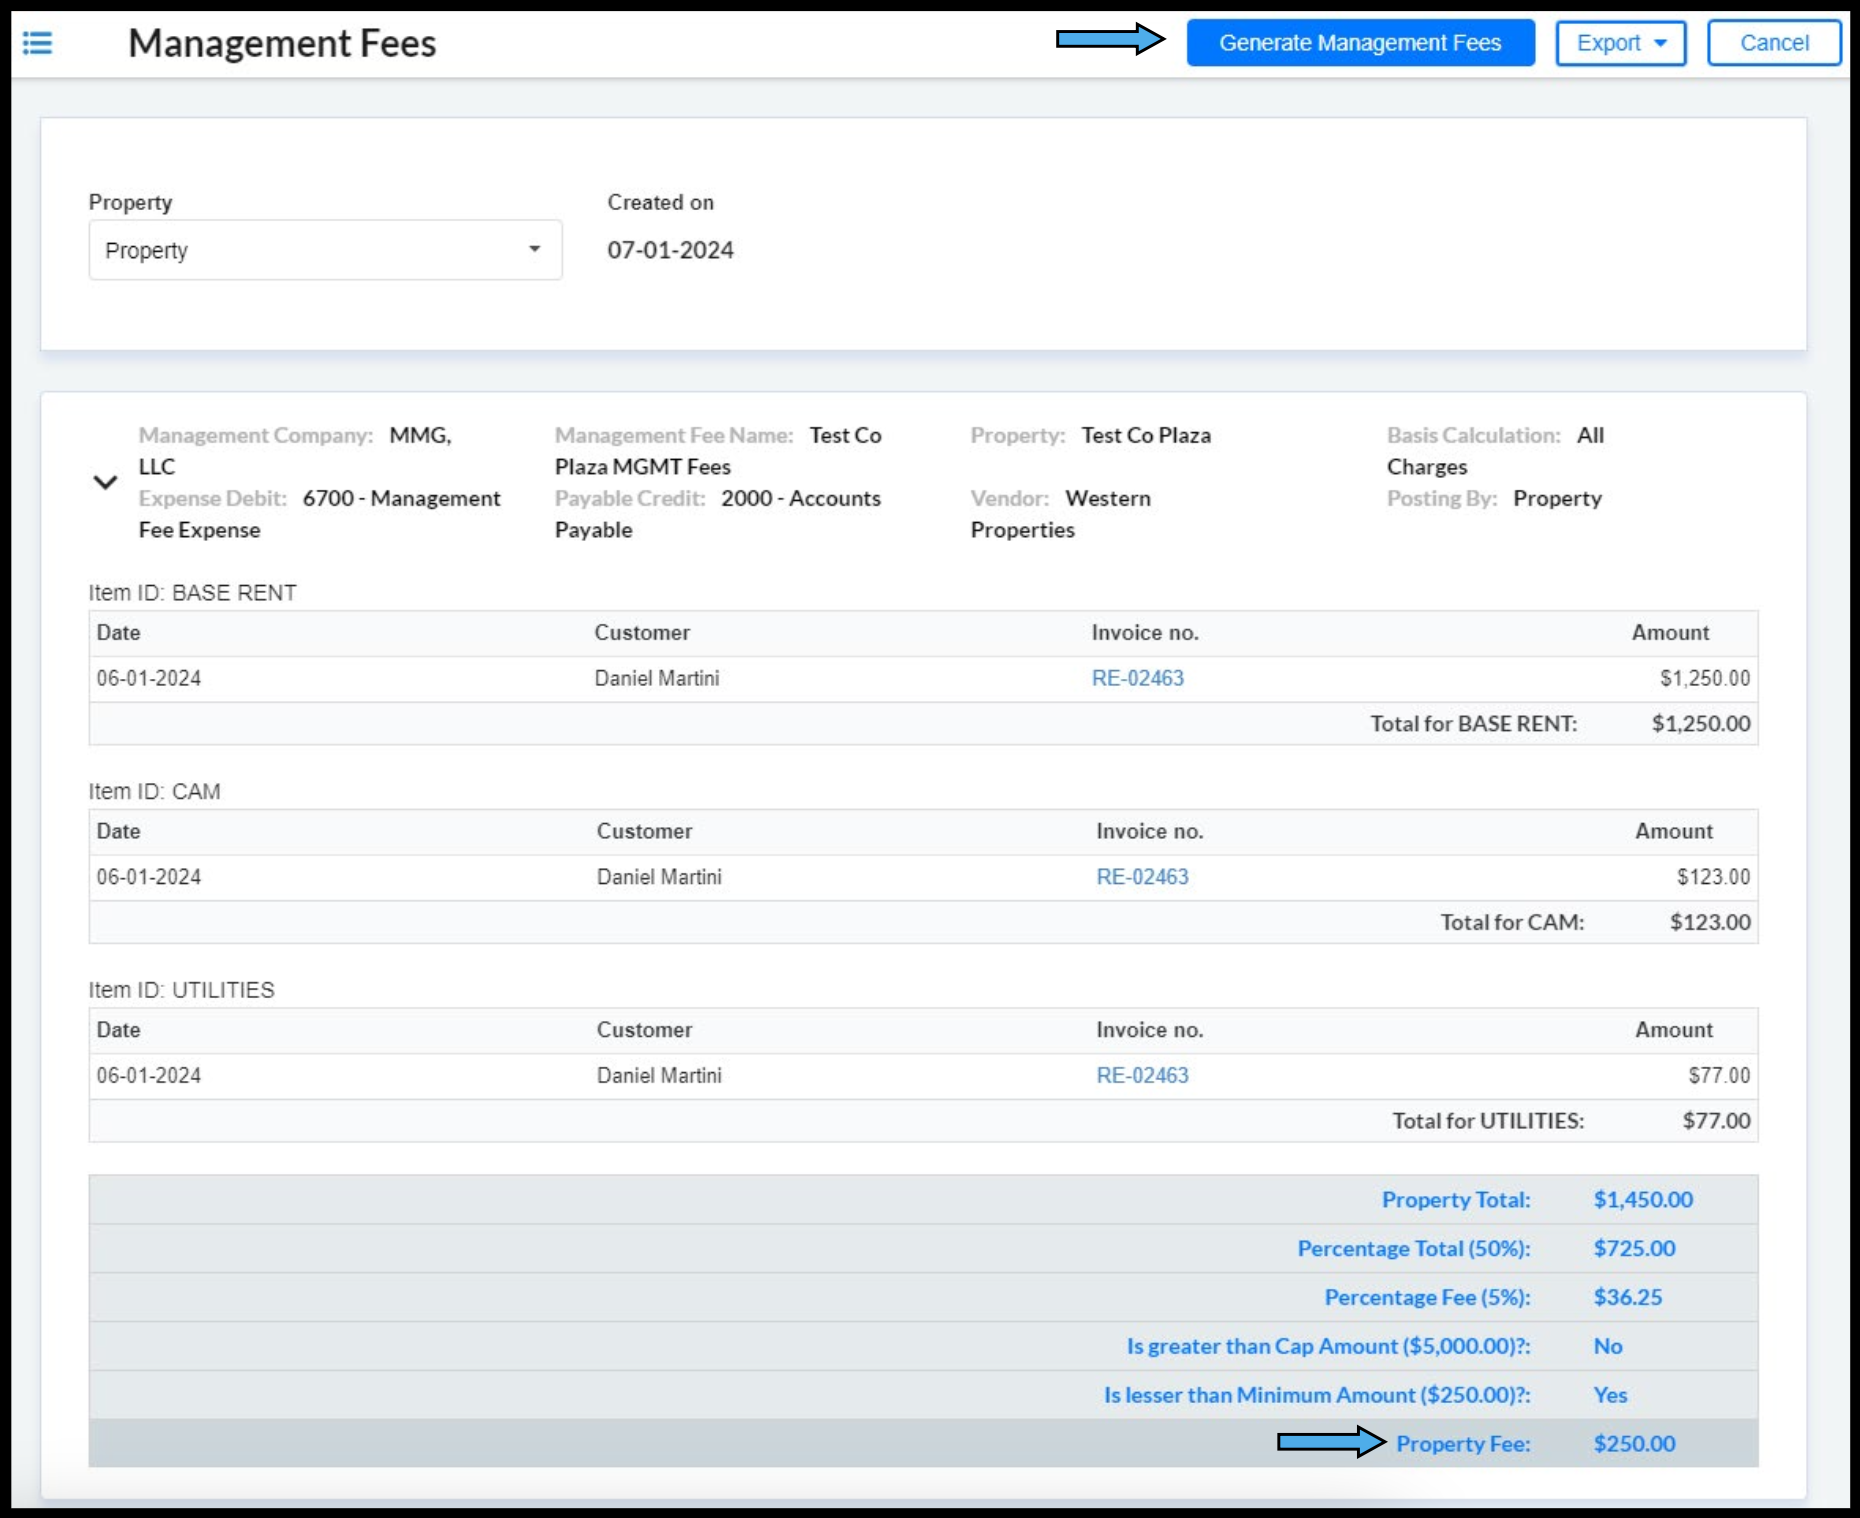
Task: Click the 06-01-2024 date in CAM row
Action: [x=149, y=877]
